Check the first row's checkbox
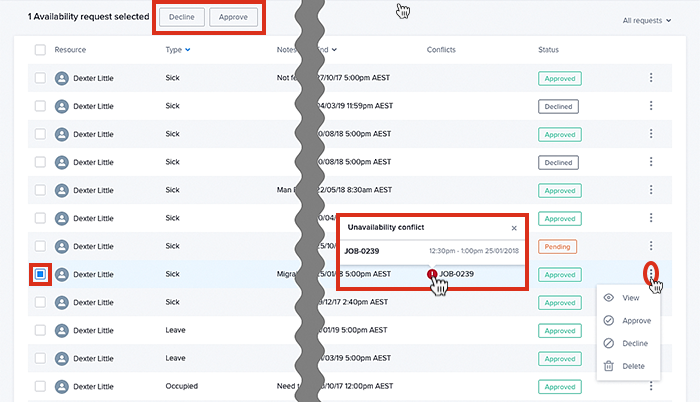 pyautogui.click(x=40, y=78)
